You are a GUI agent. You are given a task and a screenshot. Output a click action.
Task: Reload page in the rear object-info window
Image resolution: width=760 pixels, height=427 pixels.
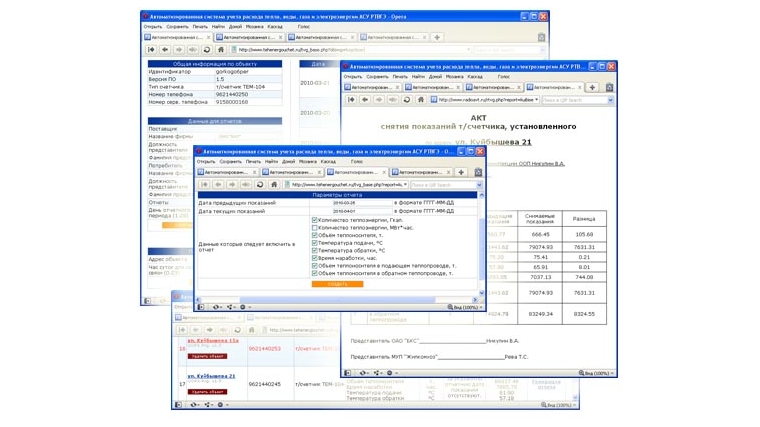point(206,49)
